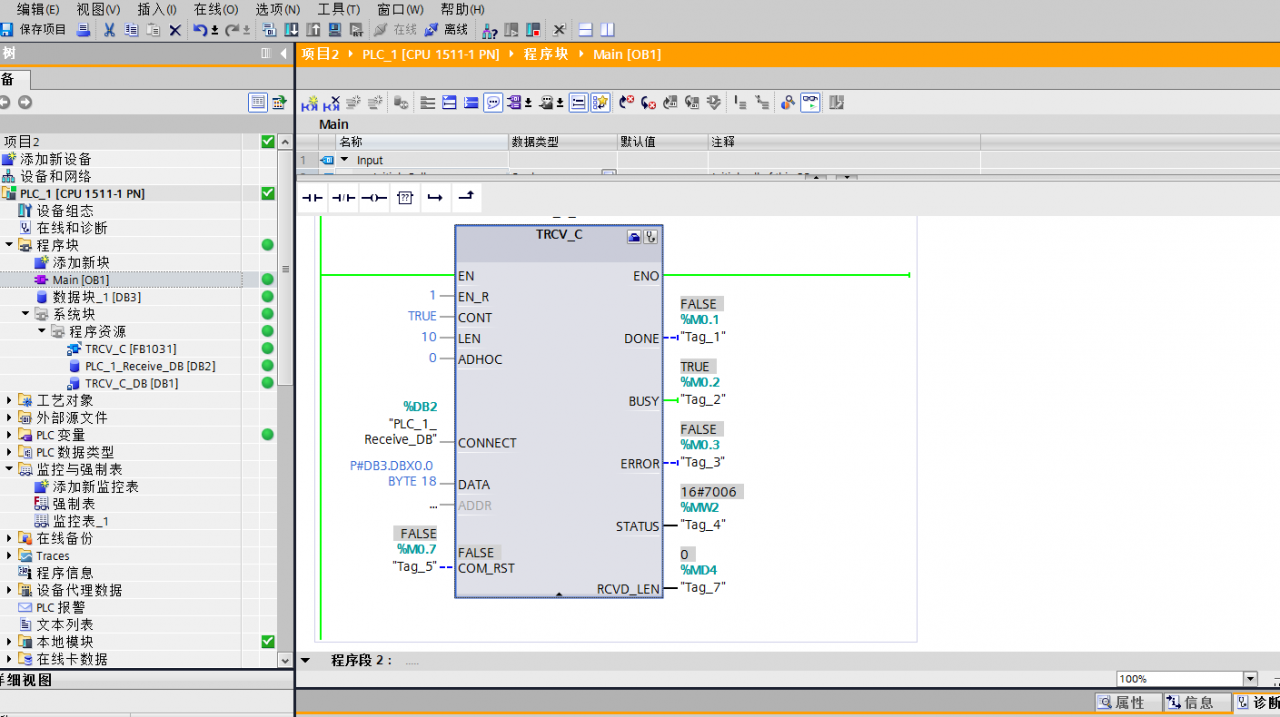
Task: Open the 编辑(E) menu
Action: (38, 9)
